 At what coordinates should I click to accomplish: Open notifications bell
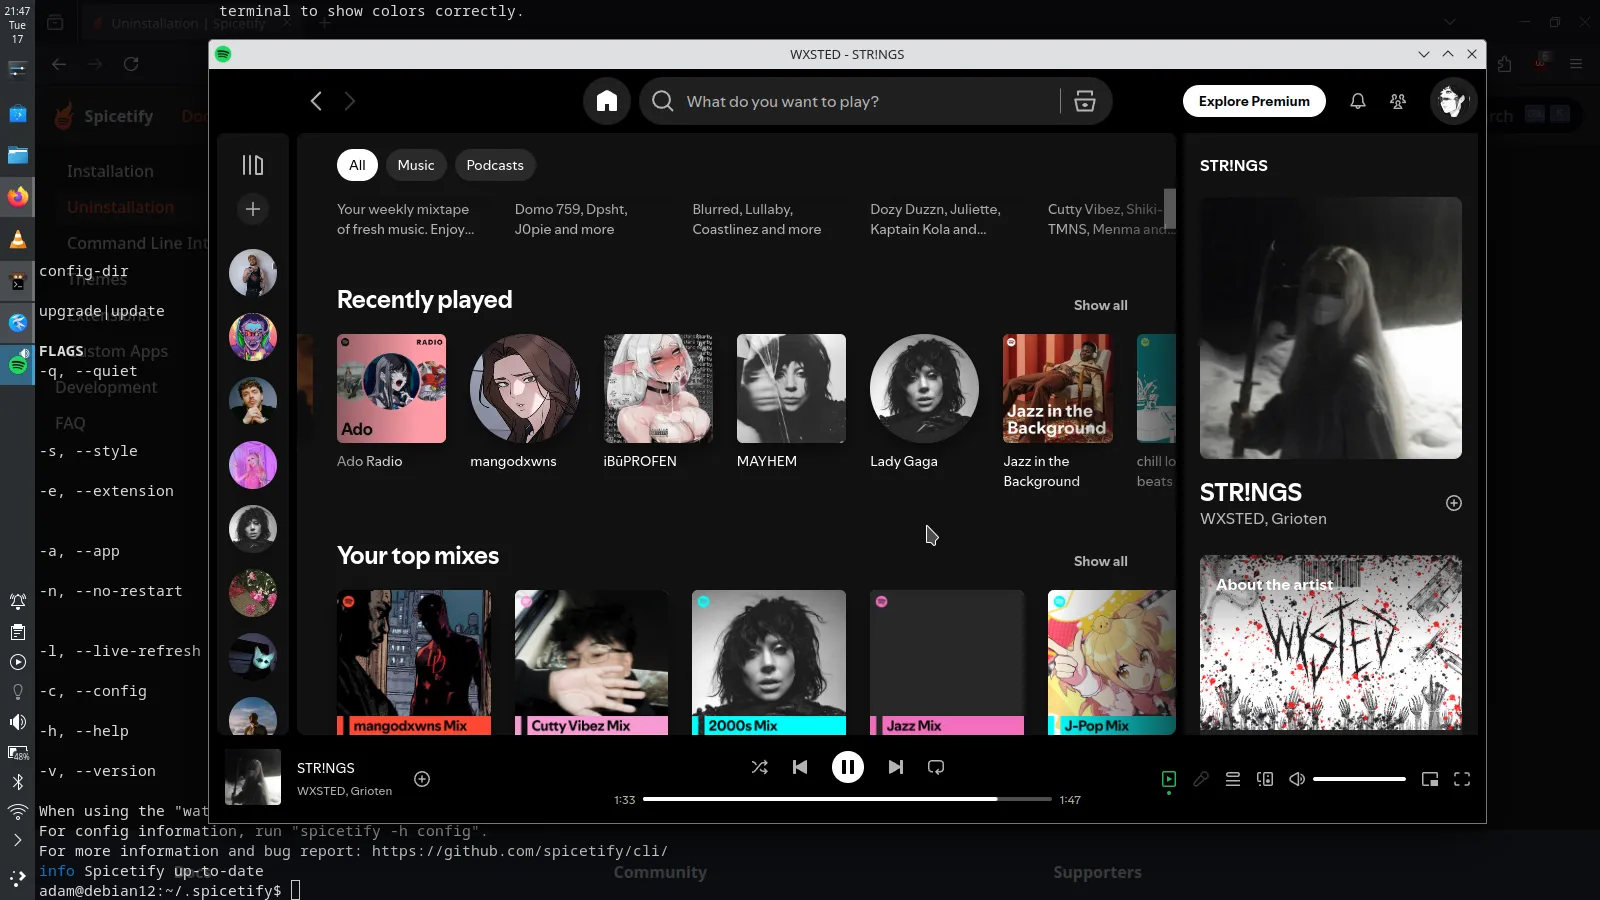pos(1358,101)
